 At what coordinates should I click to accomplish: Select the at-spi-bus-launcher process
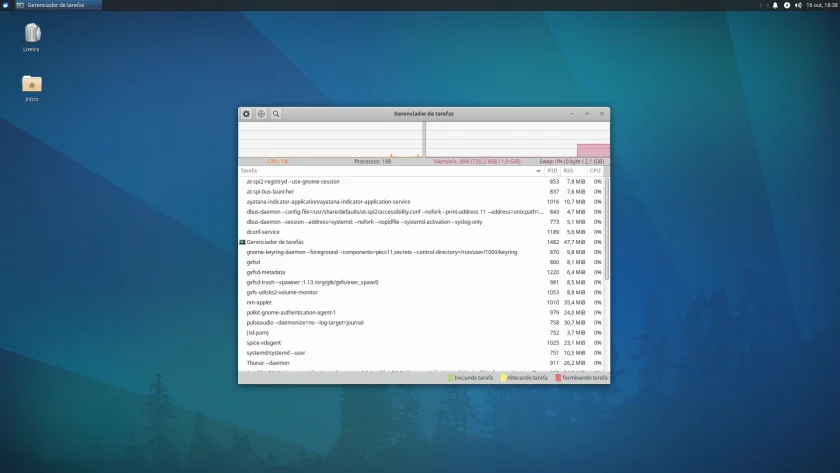421,192
